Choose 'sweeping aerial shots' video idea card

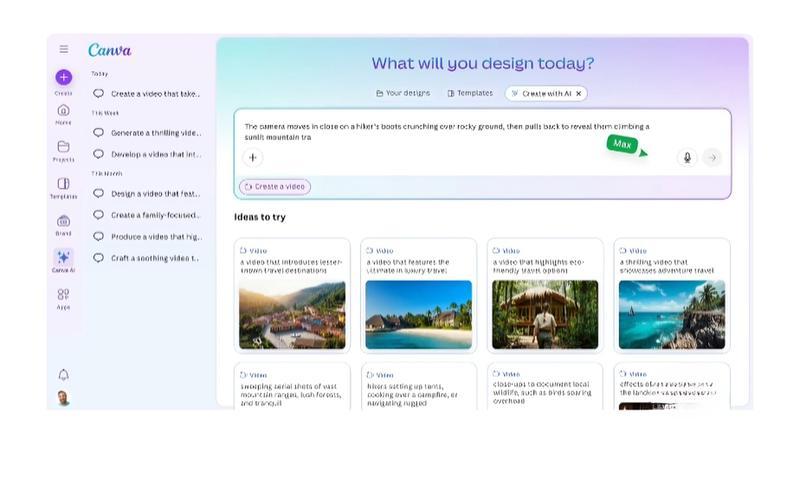292,387
